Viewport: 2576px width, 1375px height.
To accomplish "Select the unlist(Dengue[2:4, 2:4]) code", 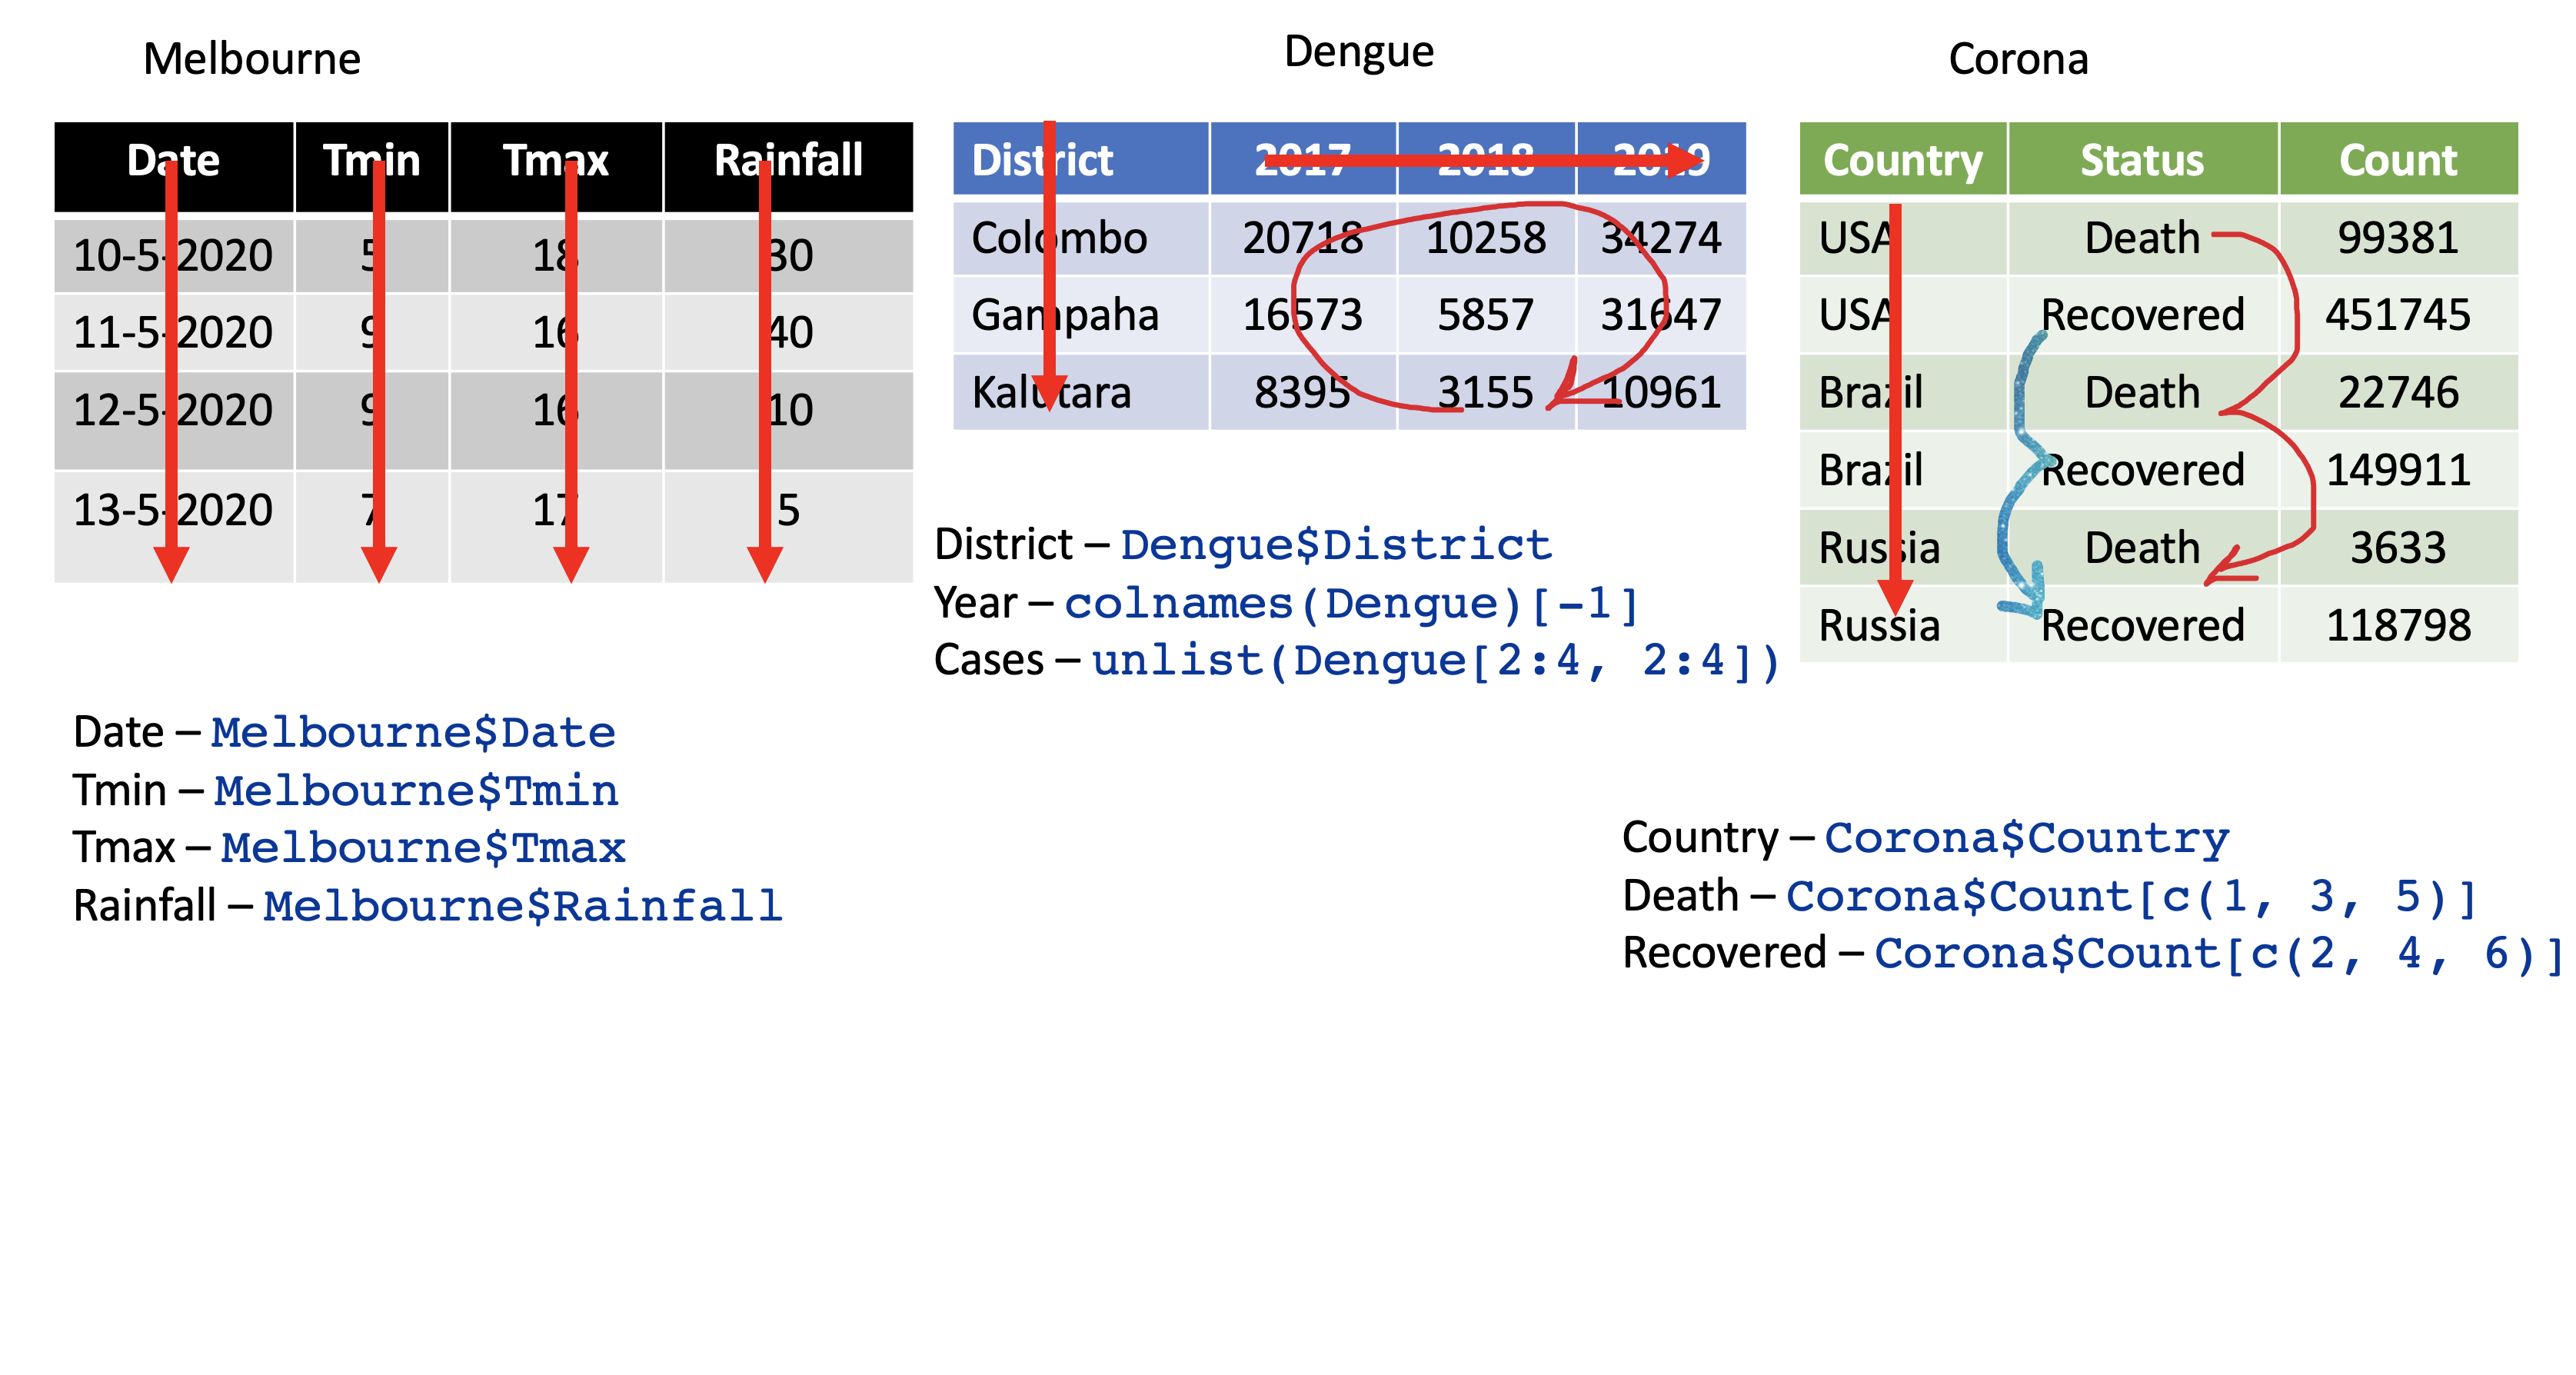I will coord(1436,661).
